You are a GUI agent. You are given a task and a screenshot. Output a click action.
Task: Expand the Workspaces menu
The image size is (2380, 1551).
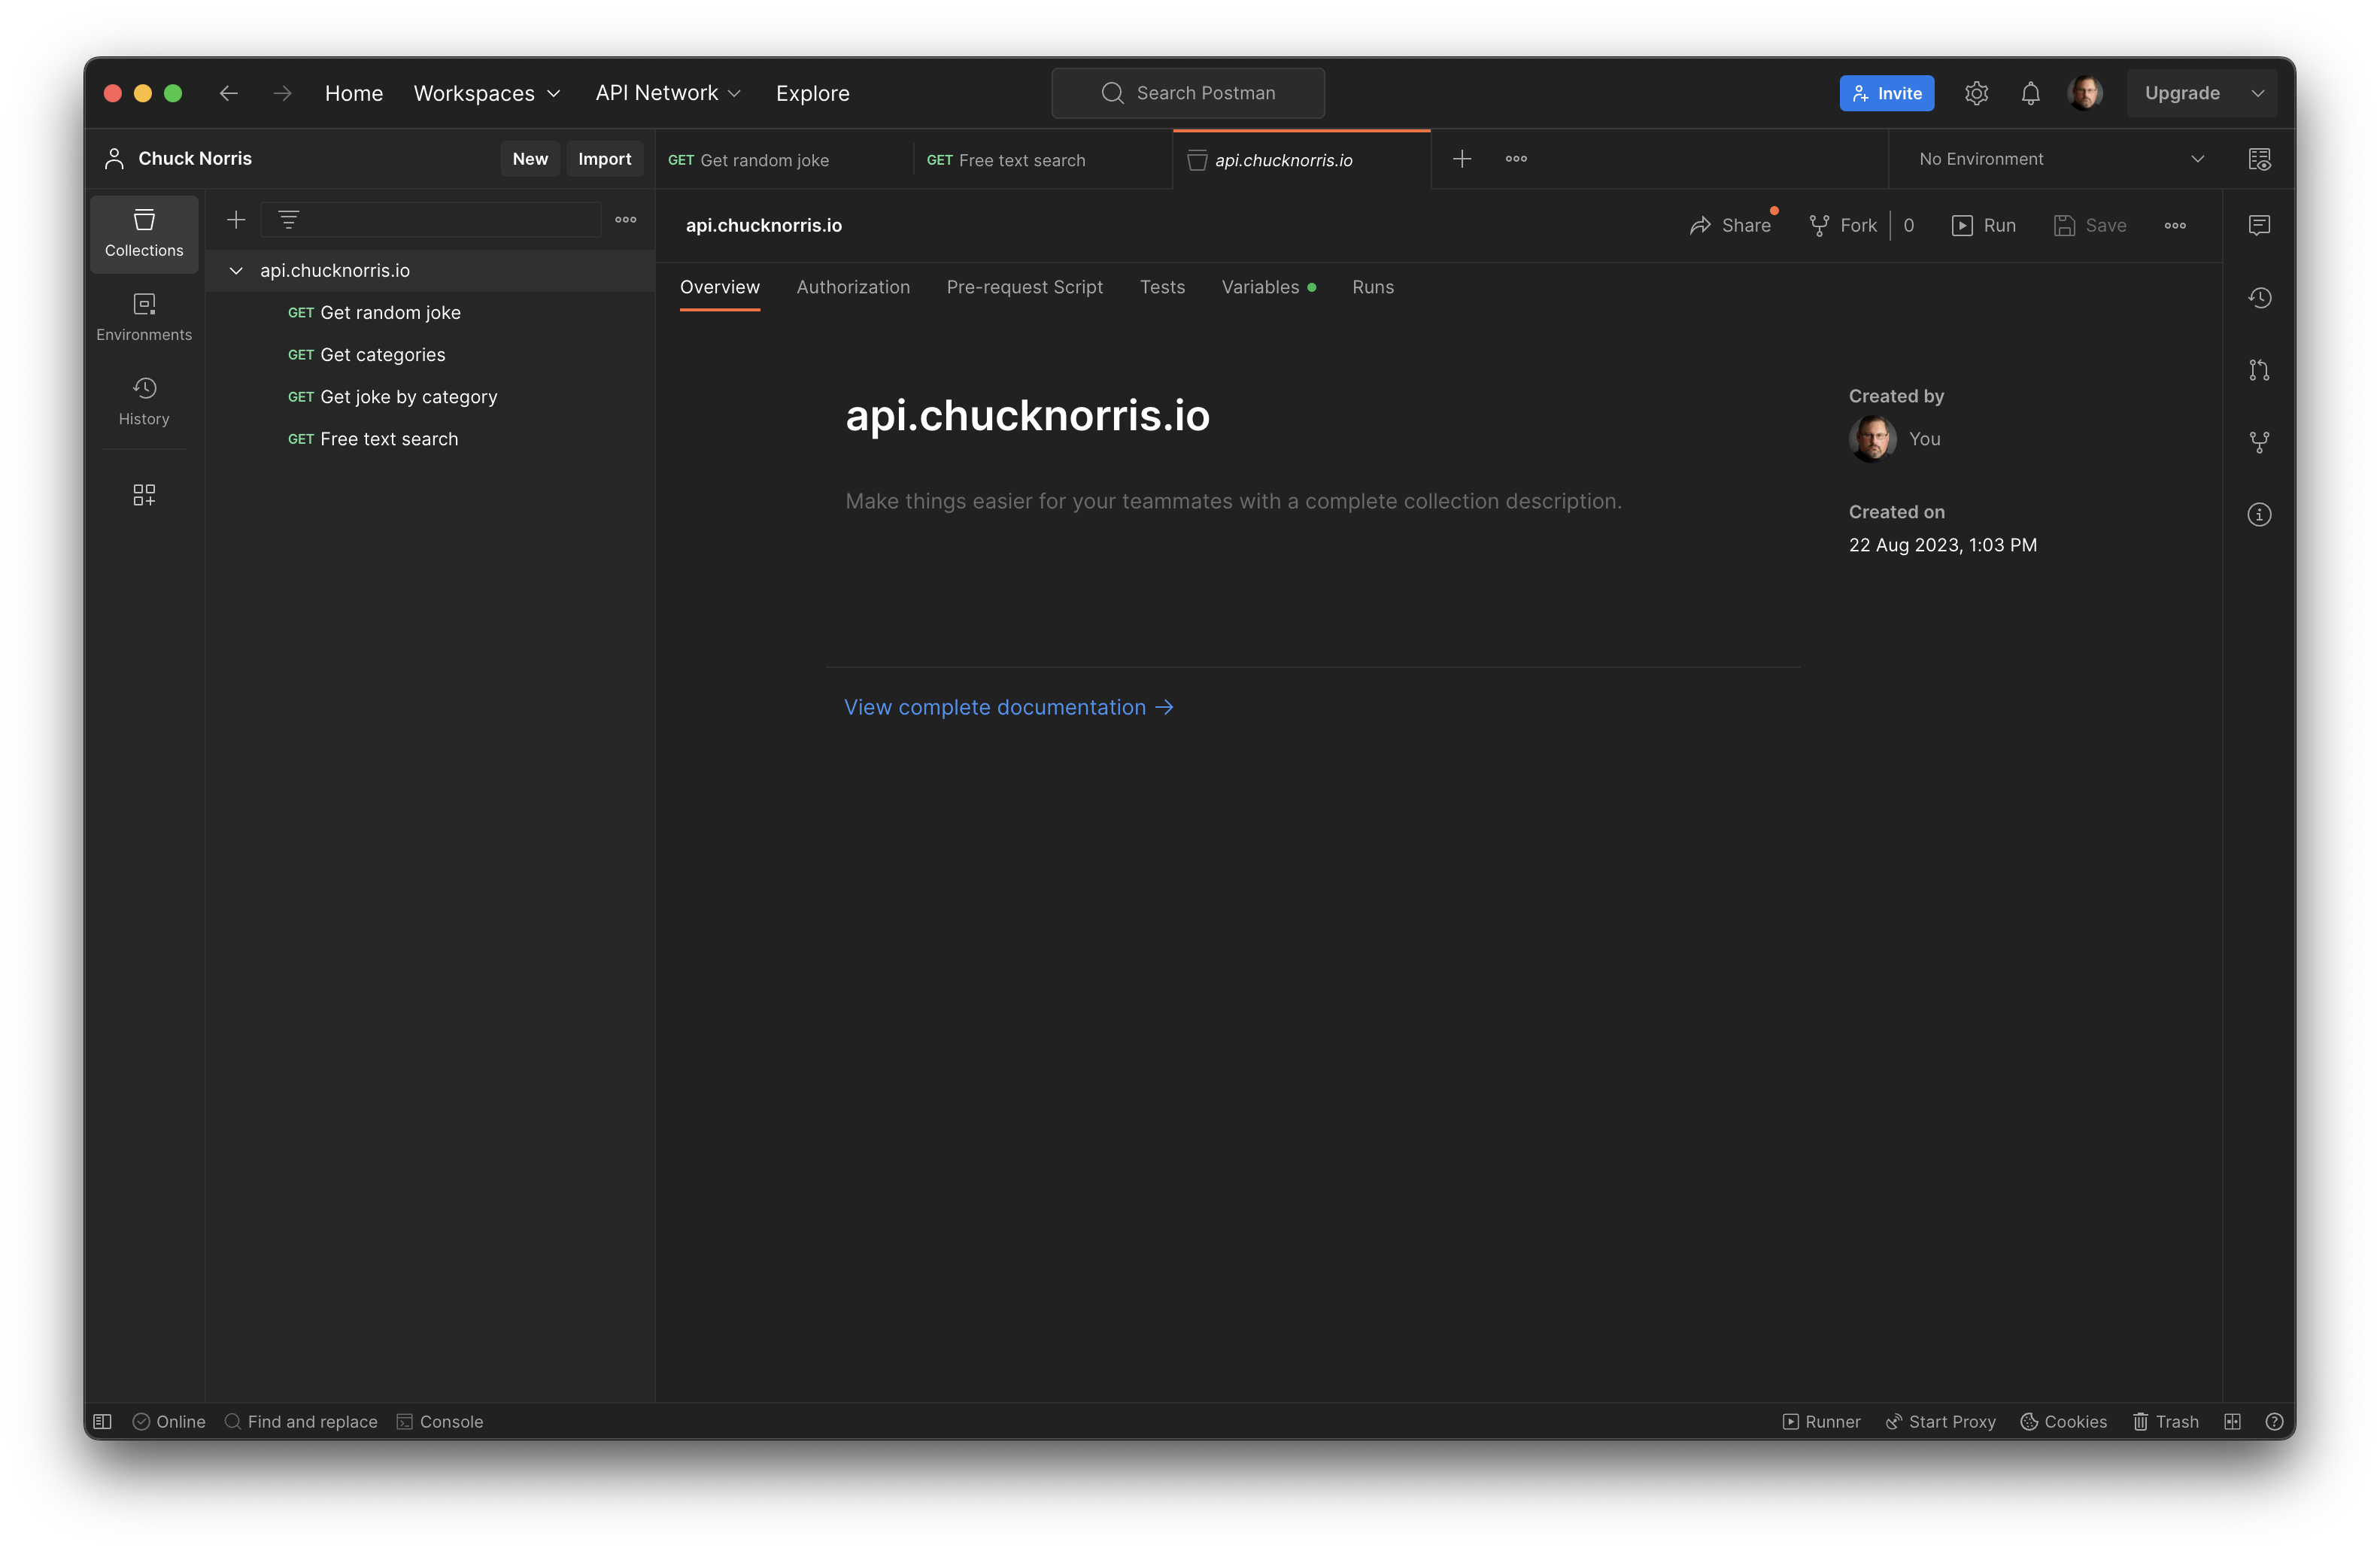click(x=487, y=92)
